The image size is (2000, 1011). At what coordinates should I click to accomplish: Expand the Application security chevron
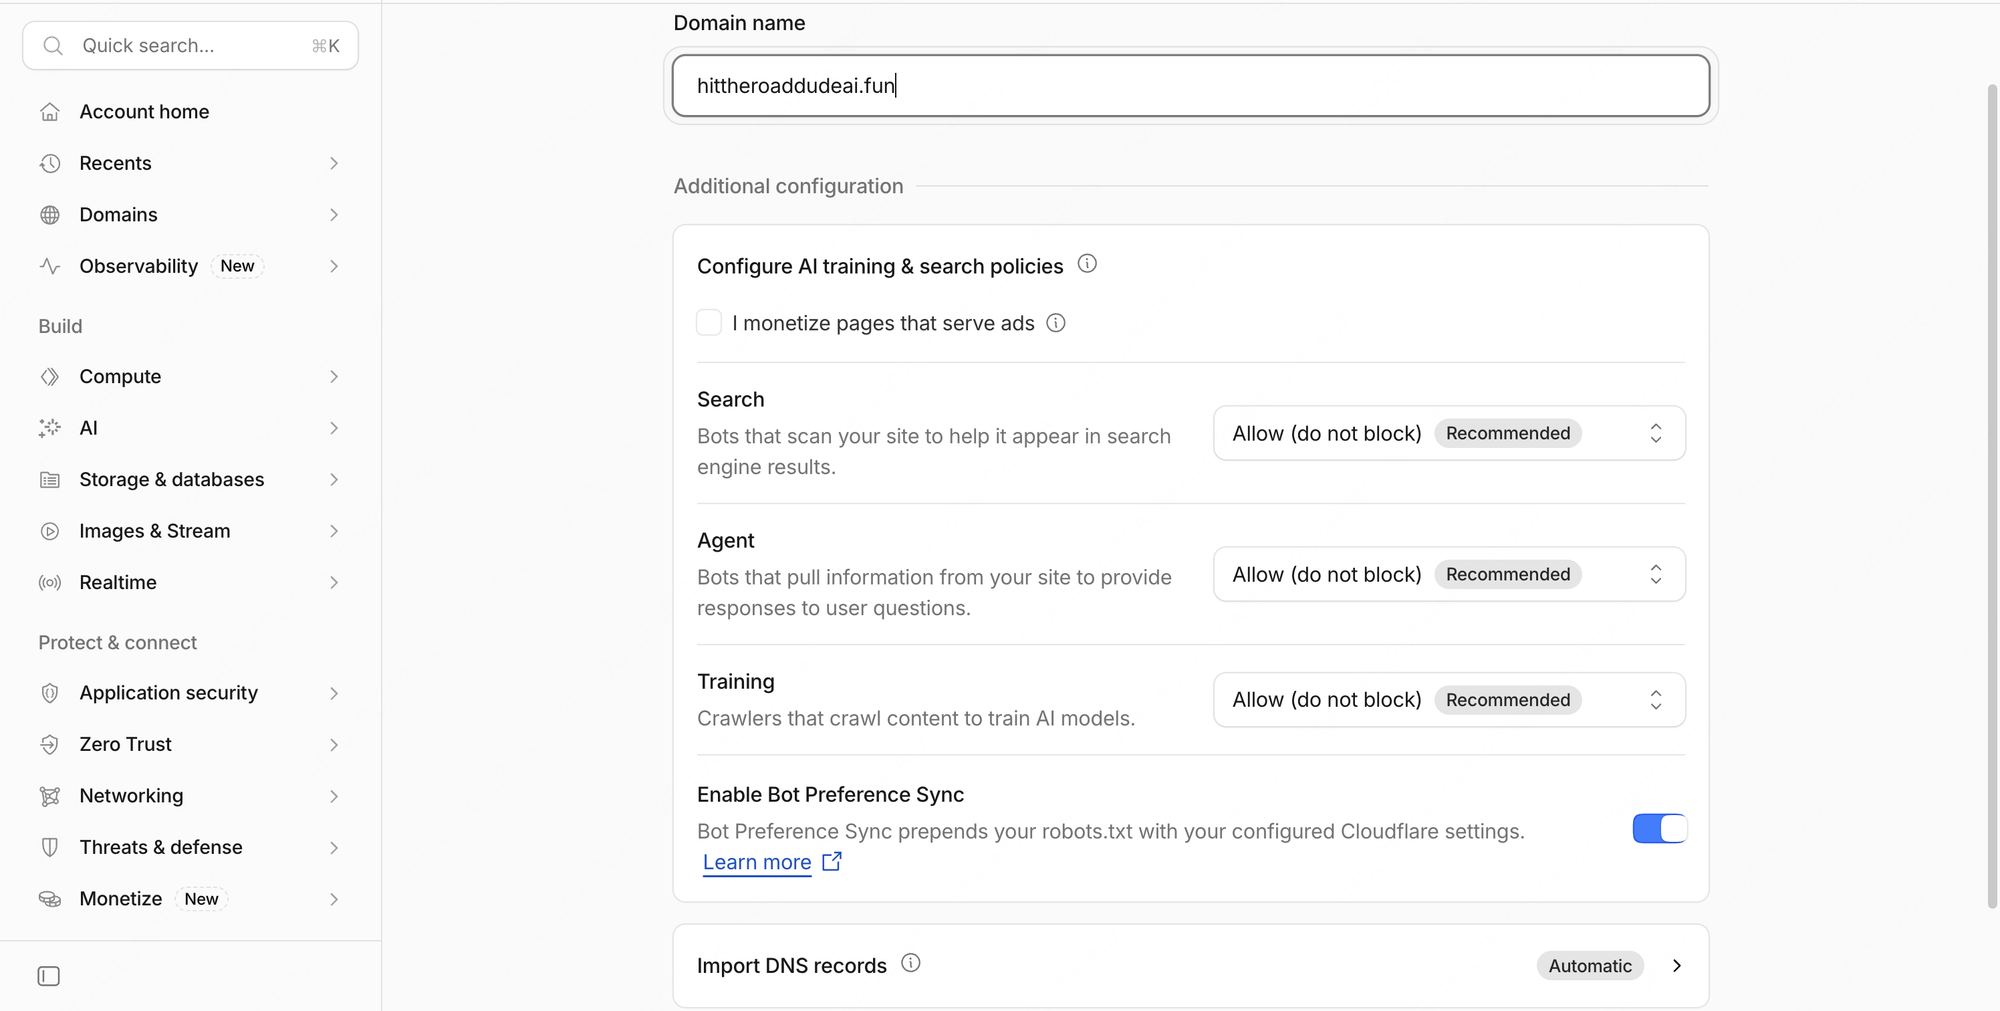[x=334, y=693]
